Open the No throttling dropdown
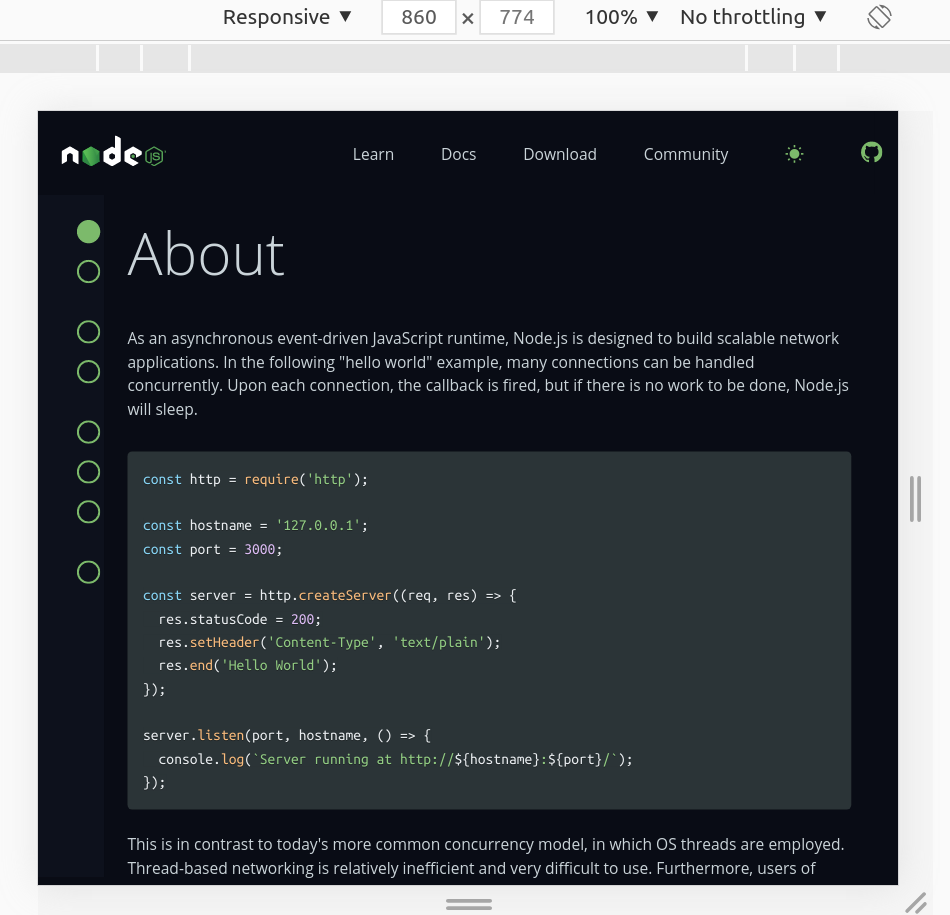This screenshot has height=915, width=950. pyautogui.click(x=753, y=17)
